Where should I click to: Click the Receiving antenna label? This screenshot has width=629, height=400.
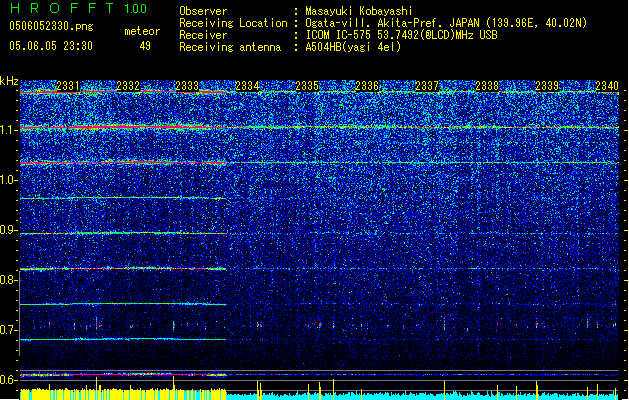pyautogui.click(x=230, y=47)
